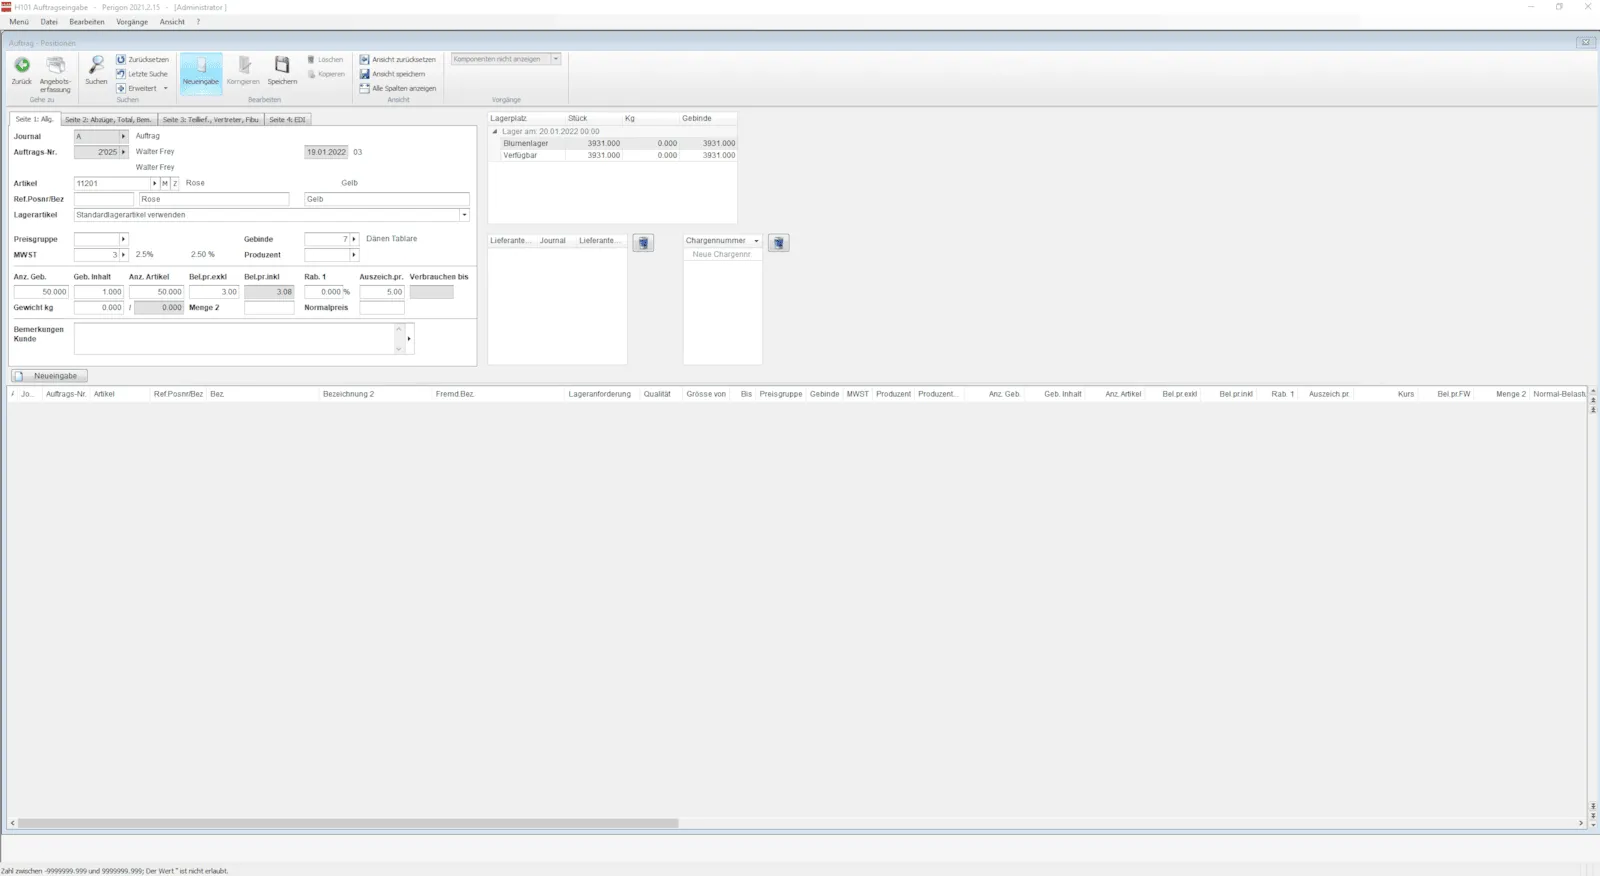Click Letzte Suche toolbar item

click(142, 74)
